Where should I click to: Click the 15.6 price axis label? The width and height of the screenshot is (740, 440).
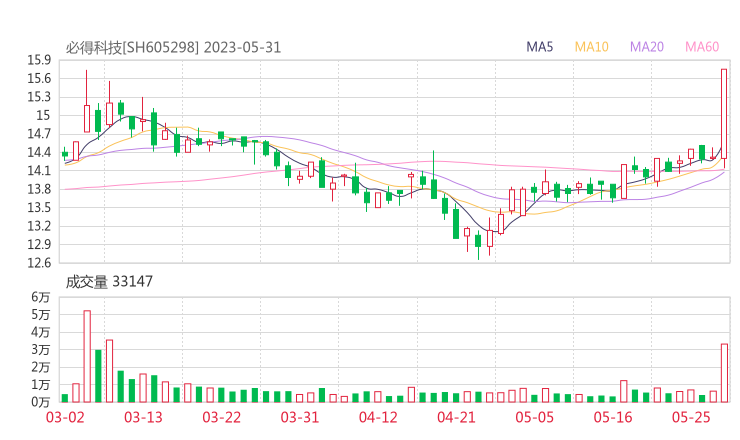pos(39,79)
